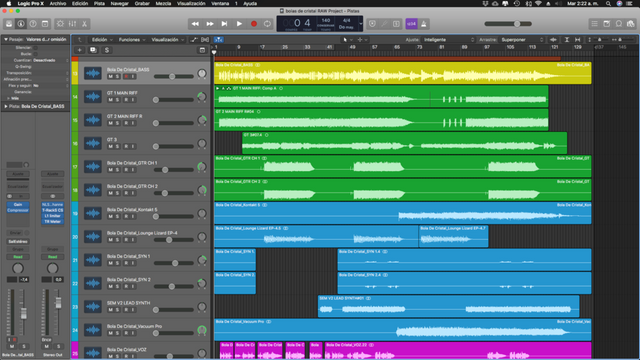Enable the Catch Playhead blue button
This screenshot has width=640, height=360.
[x=219, y=40]
